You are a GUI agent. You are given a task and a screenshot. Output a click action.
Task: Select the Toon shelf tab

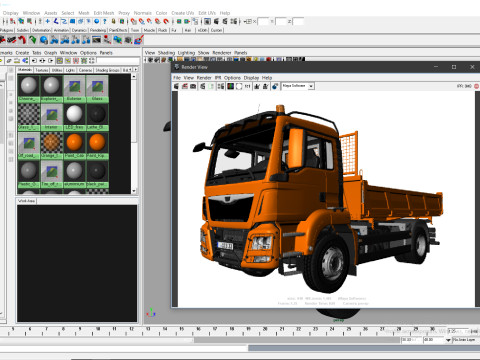(x=135, y=30)
